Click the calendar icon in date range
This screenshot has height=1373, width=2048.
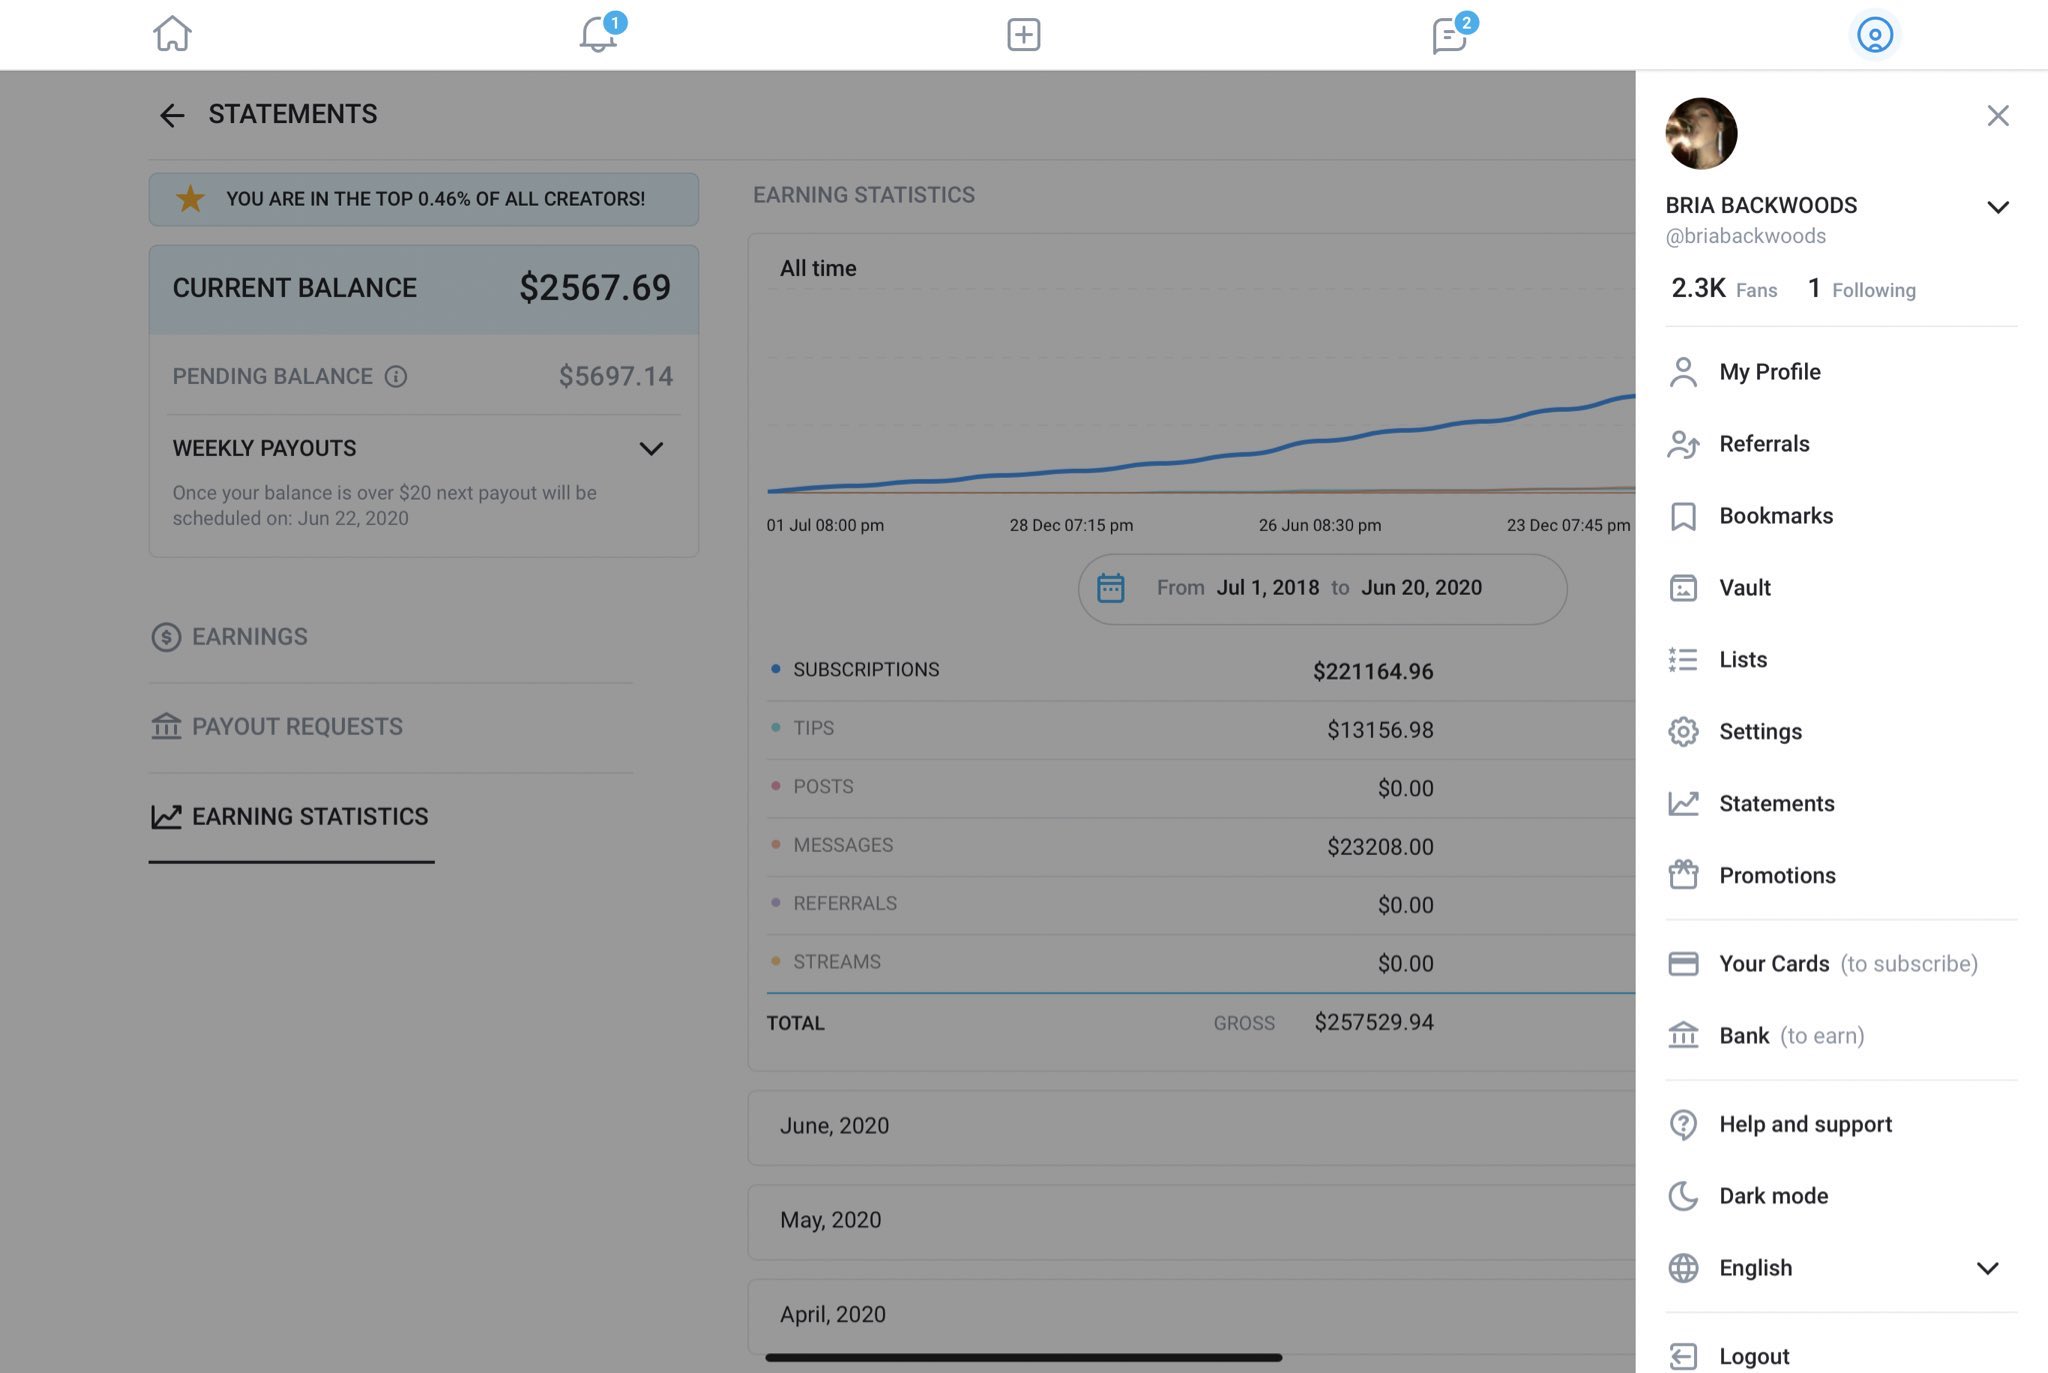tap(1110, 588)
